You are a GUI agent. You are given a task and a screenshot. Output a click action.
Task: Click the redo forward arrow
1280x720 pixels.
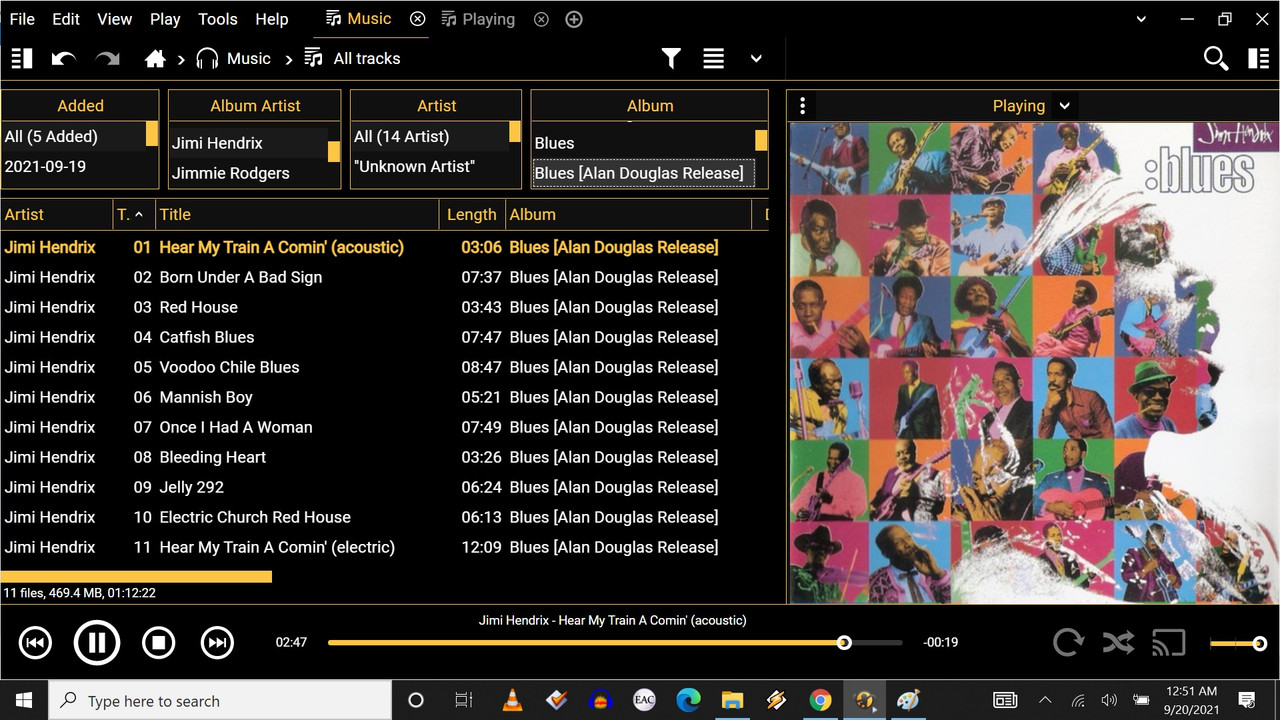click(x=107, y=59)
